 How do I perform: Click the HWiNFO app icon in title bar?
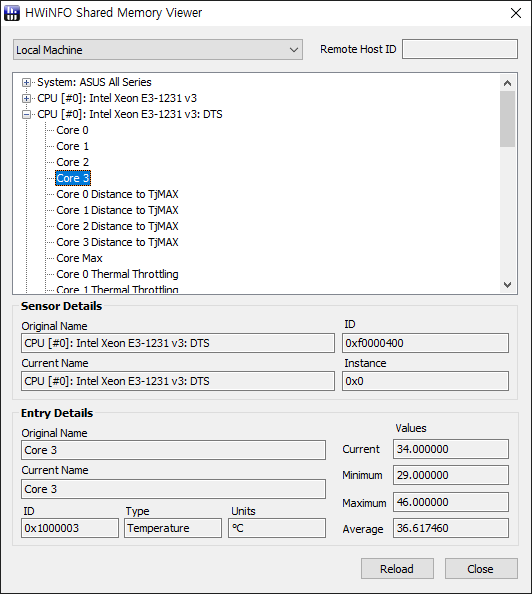[x=11, y=13]
